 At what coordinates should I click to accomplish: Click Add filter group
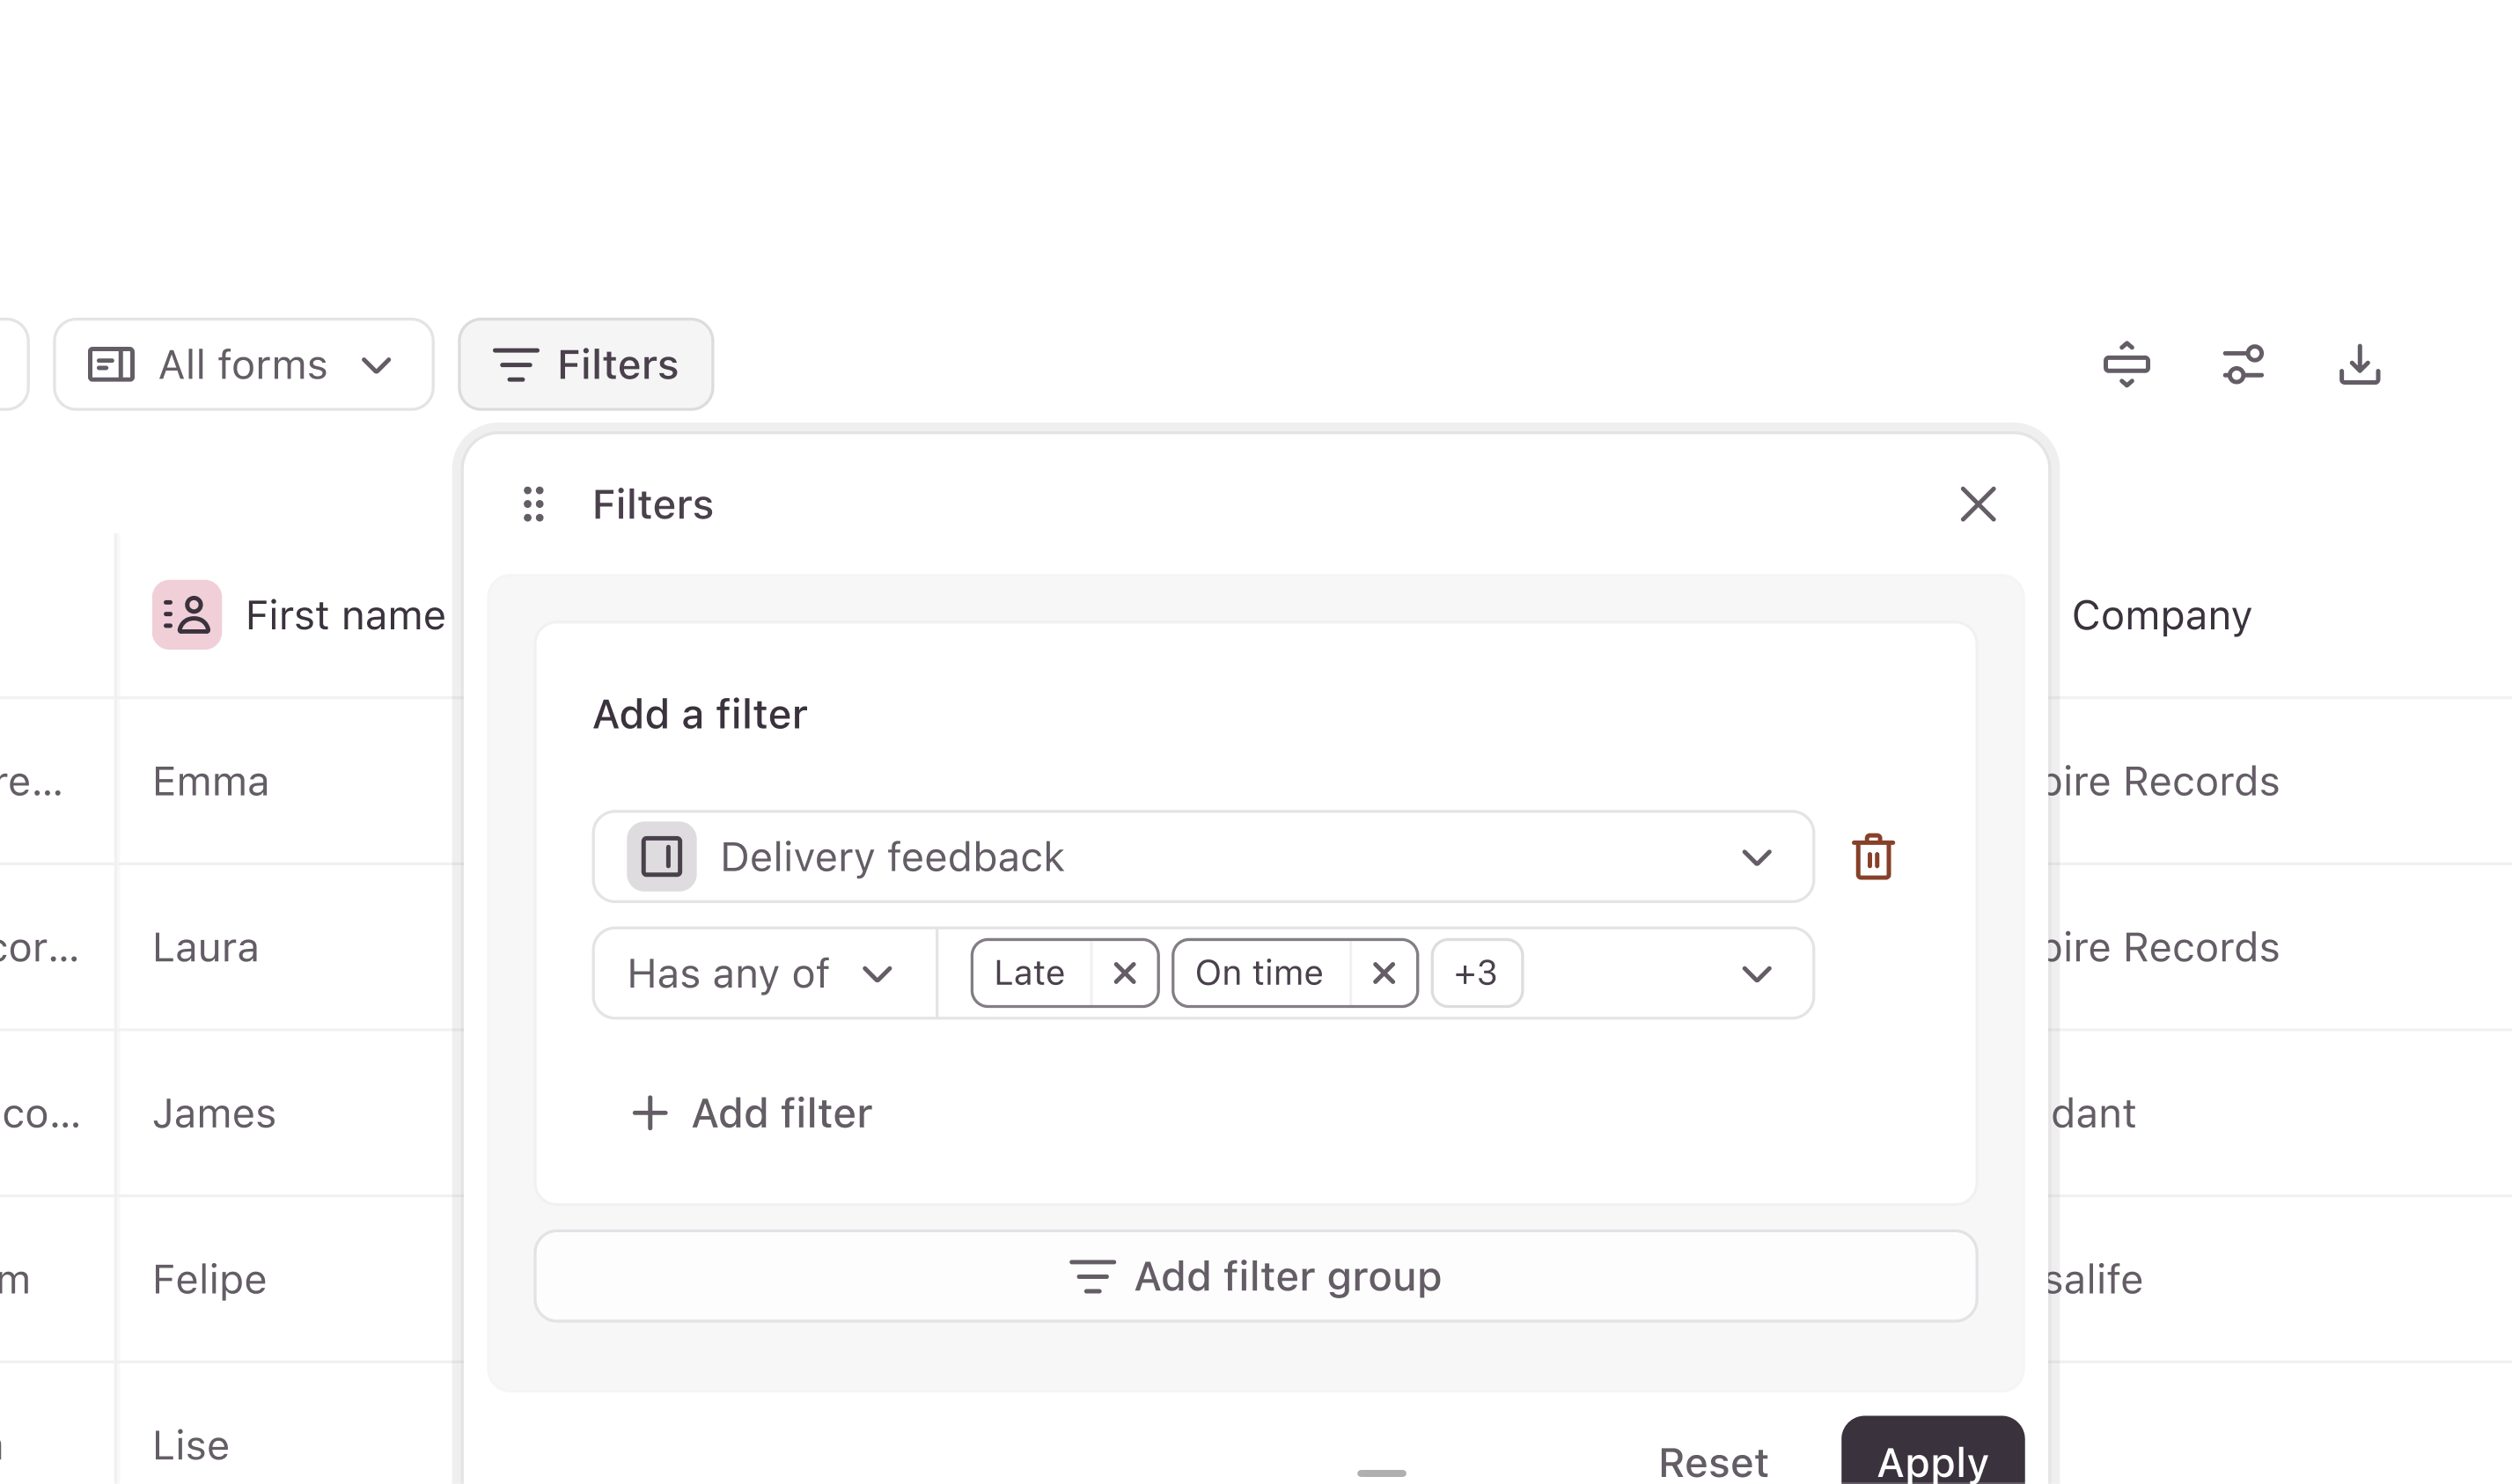1255,1276
